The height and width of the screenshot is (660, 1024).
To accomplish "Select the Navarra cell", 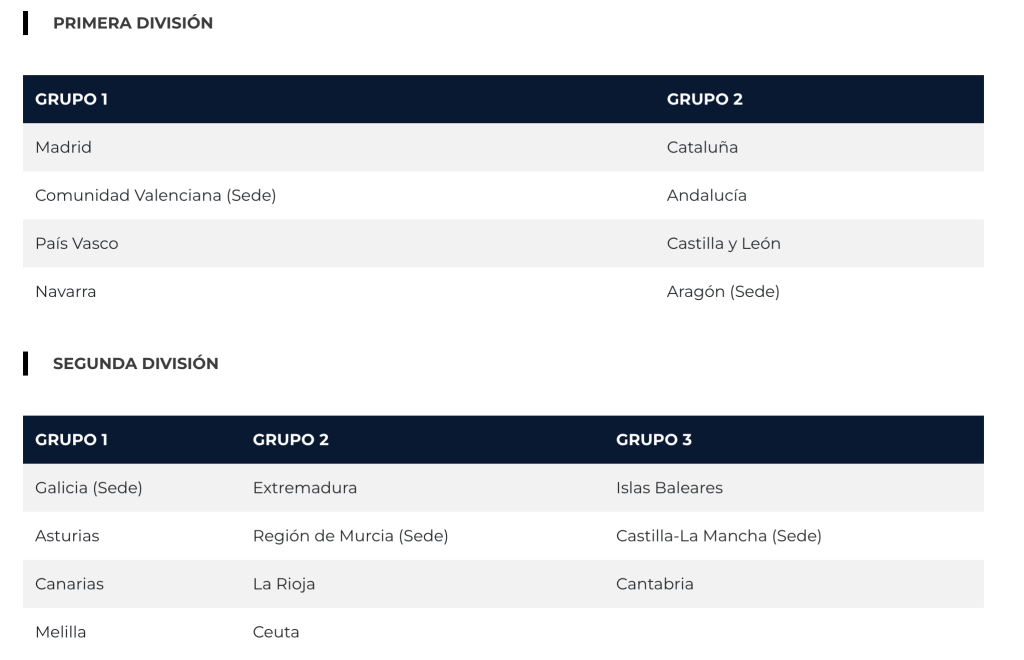I will [65, 291].
